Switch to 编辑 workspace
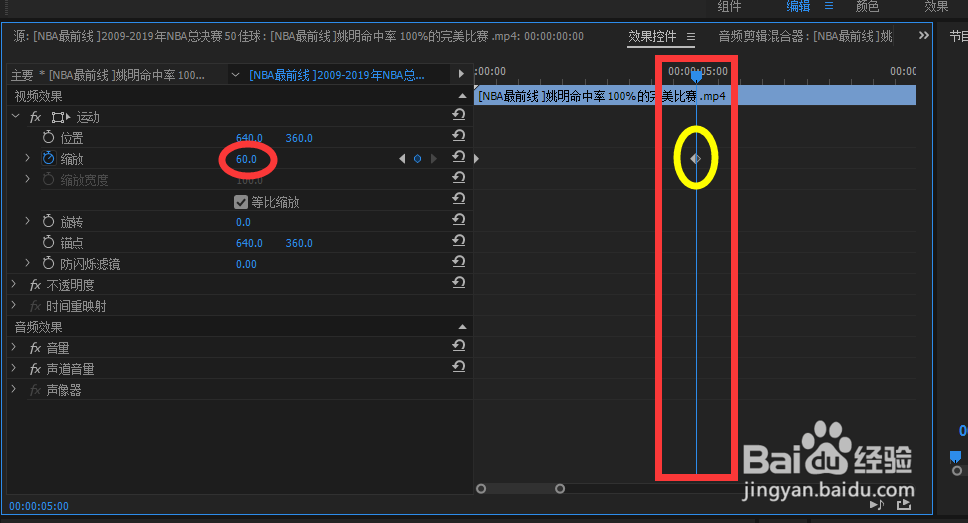The width and height of the screenshot is (968, 523). tap(798, 6)
